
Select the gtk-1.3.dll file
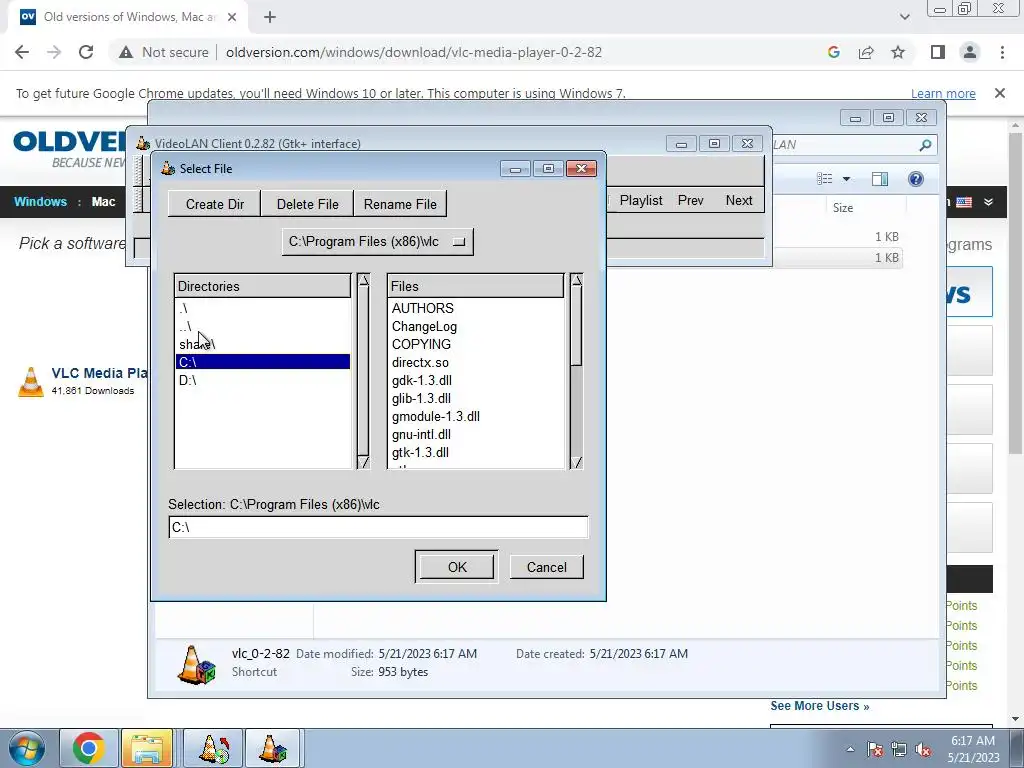pos(475,452)
